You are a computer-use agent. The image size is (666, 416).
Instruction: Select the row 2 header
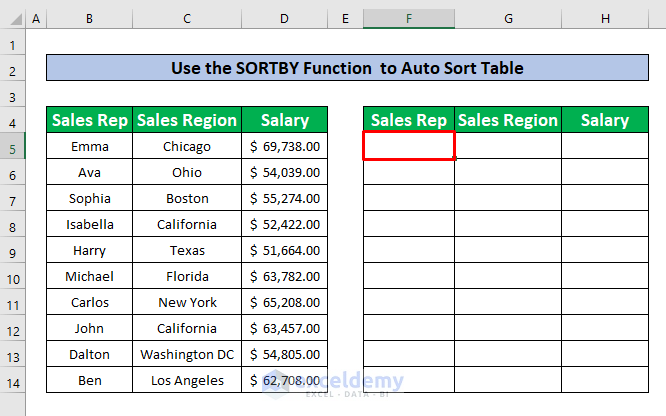click(13, 70)
